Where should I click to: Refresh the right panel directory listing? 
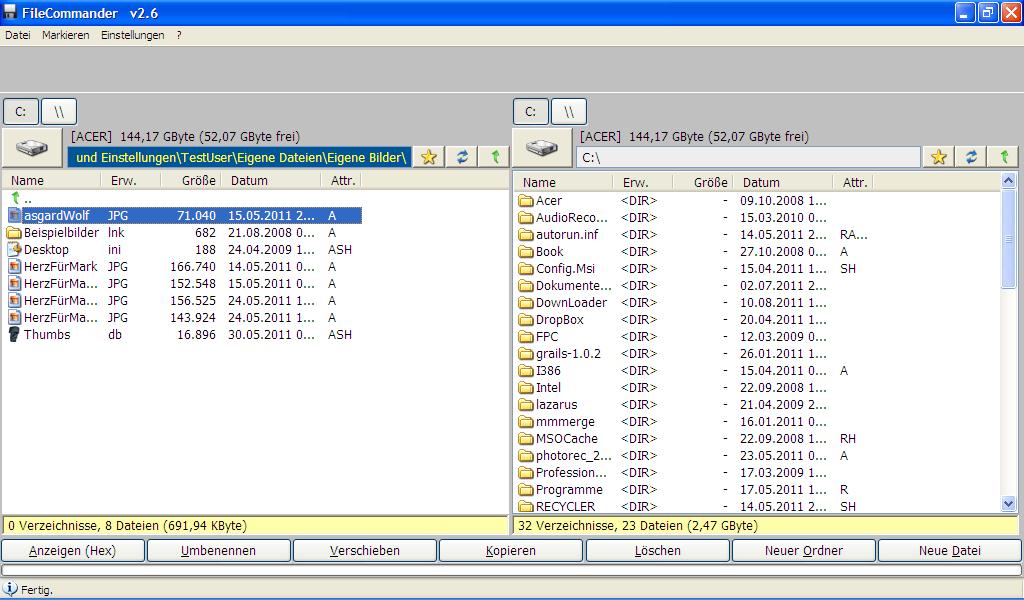click(x=971, y=157)
